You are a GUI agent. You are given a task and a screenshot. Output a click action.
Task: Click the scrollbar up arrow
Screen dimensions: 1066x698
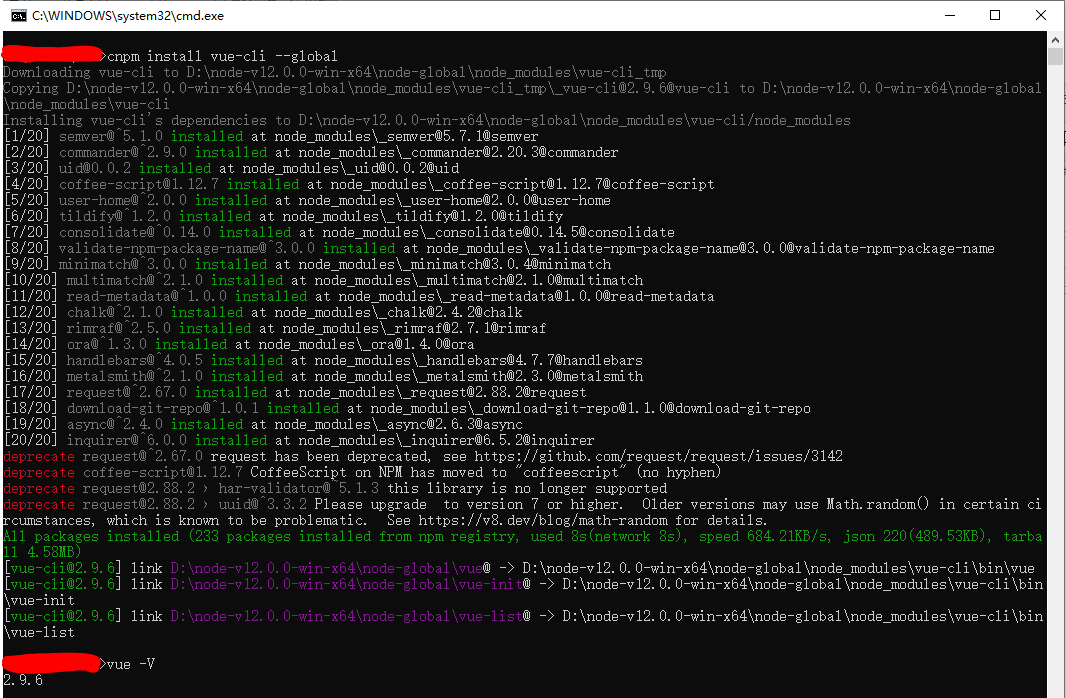1055,38
